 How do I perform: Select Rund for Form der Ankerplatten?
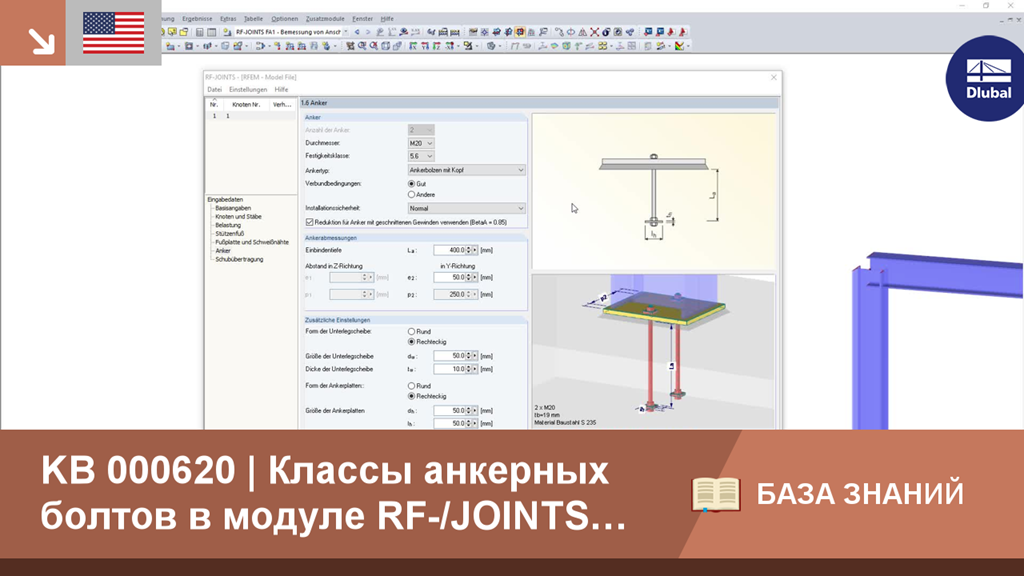click(x=411, y=386)
